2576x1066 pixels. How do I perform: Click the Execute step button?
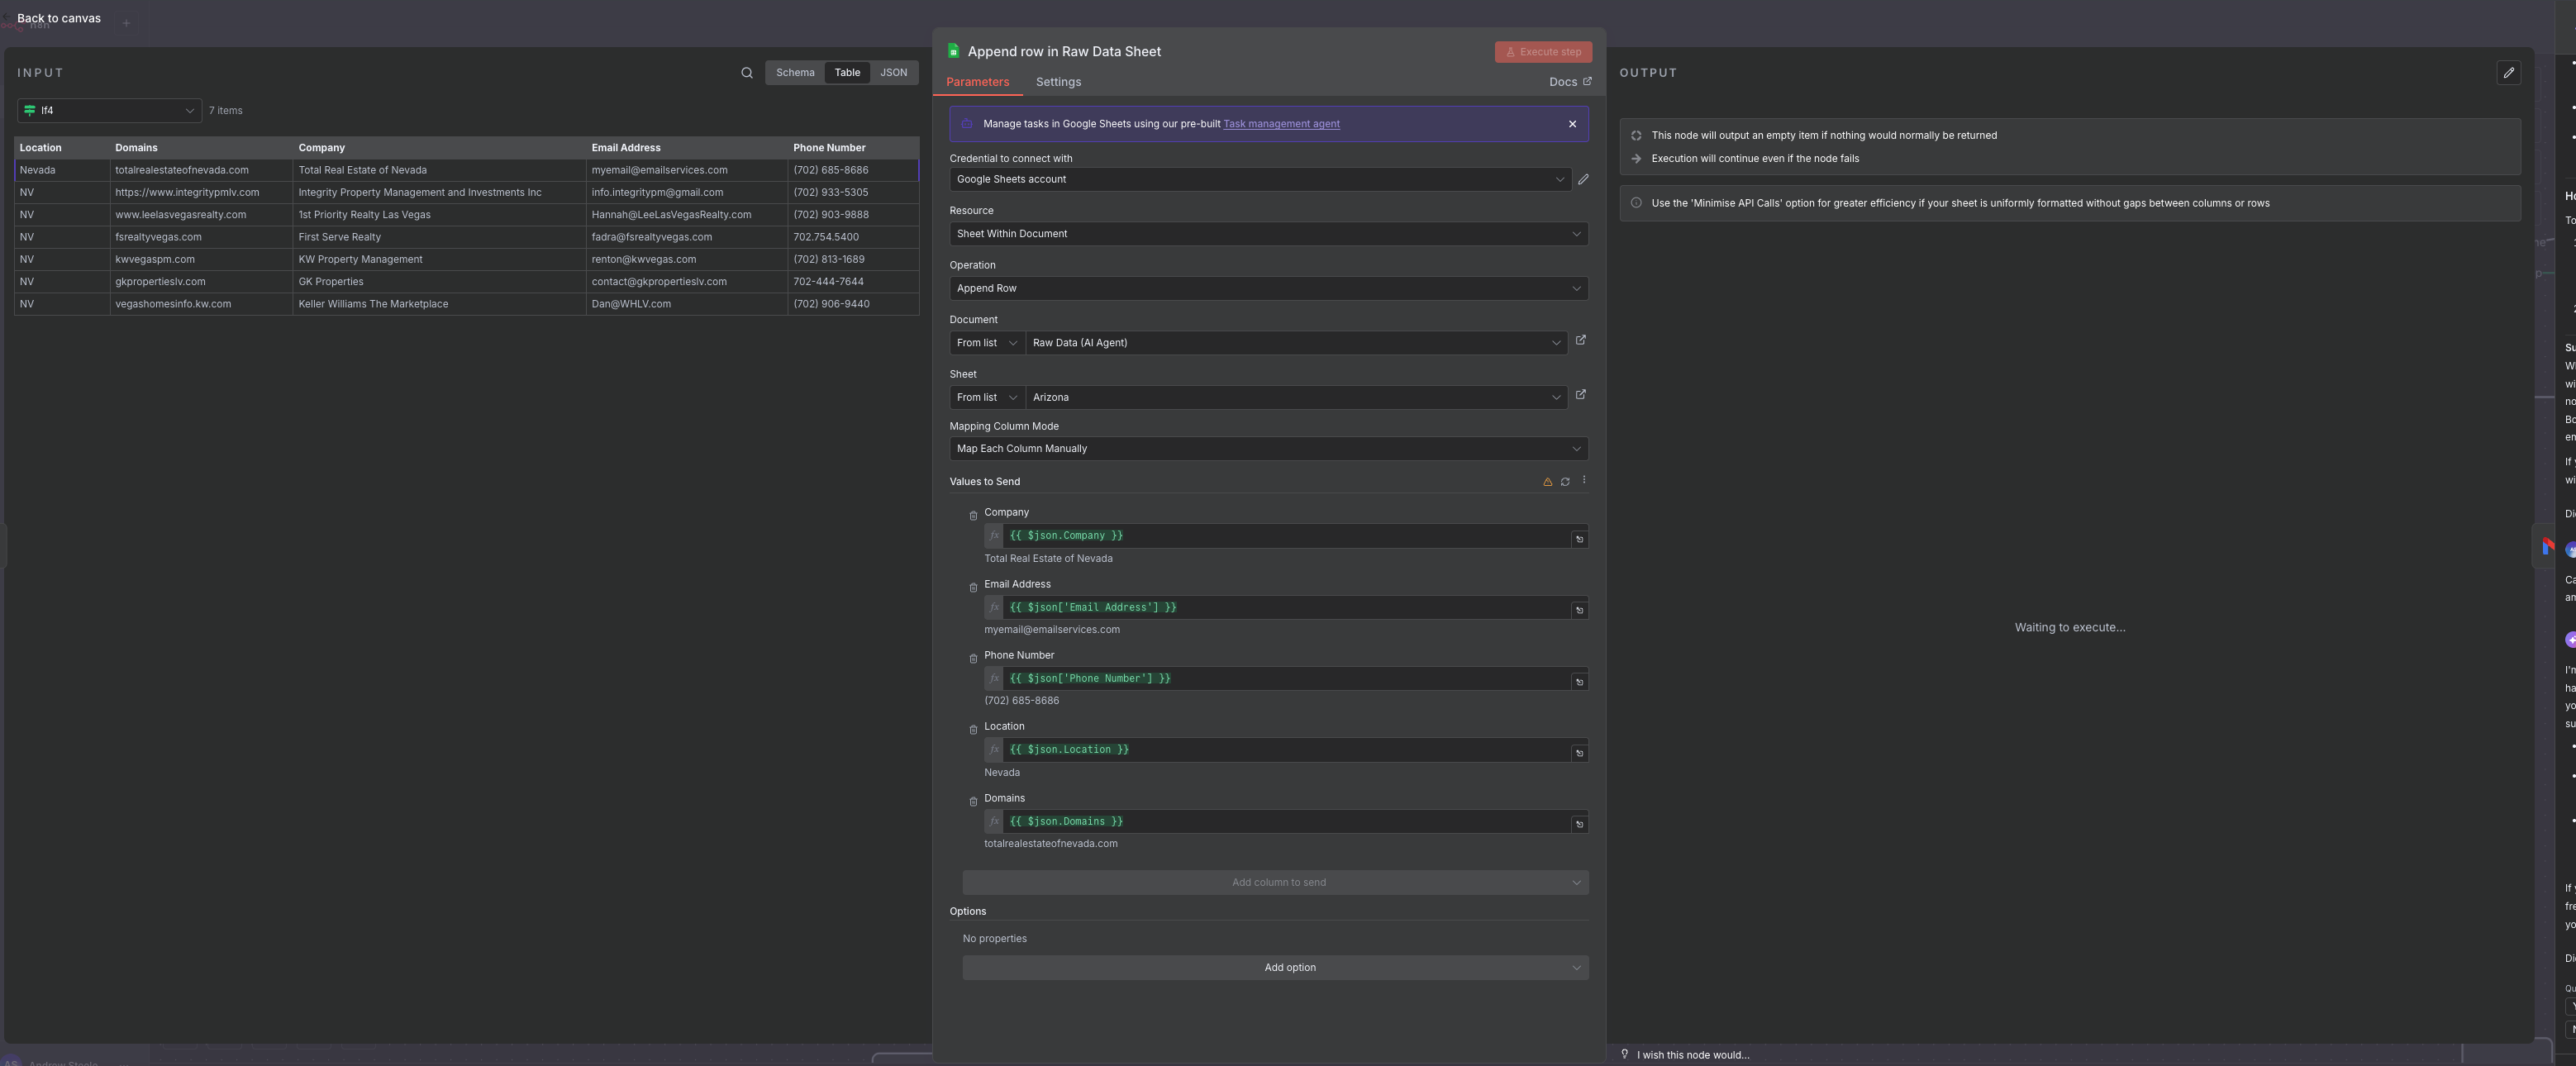click(1543, 52)
